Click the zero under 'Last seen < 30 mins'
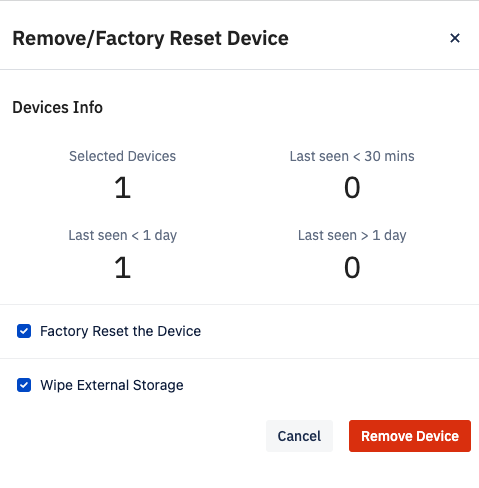Screen dimensions: 479x488 (x=352, y=187)
